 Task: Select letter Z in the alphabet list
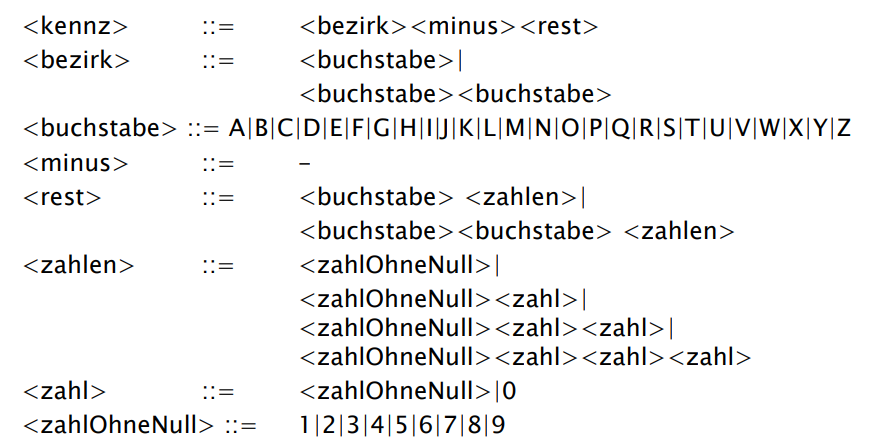coord(843,128)
